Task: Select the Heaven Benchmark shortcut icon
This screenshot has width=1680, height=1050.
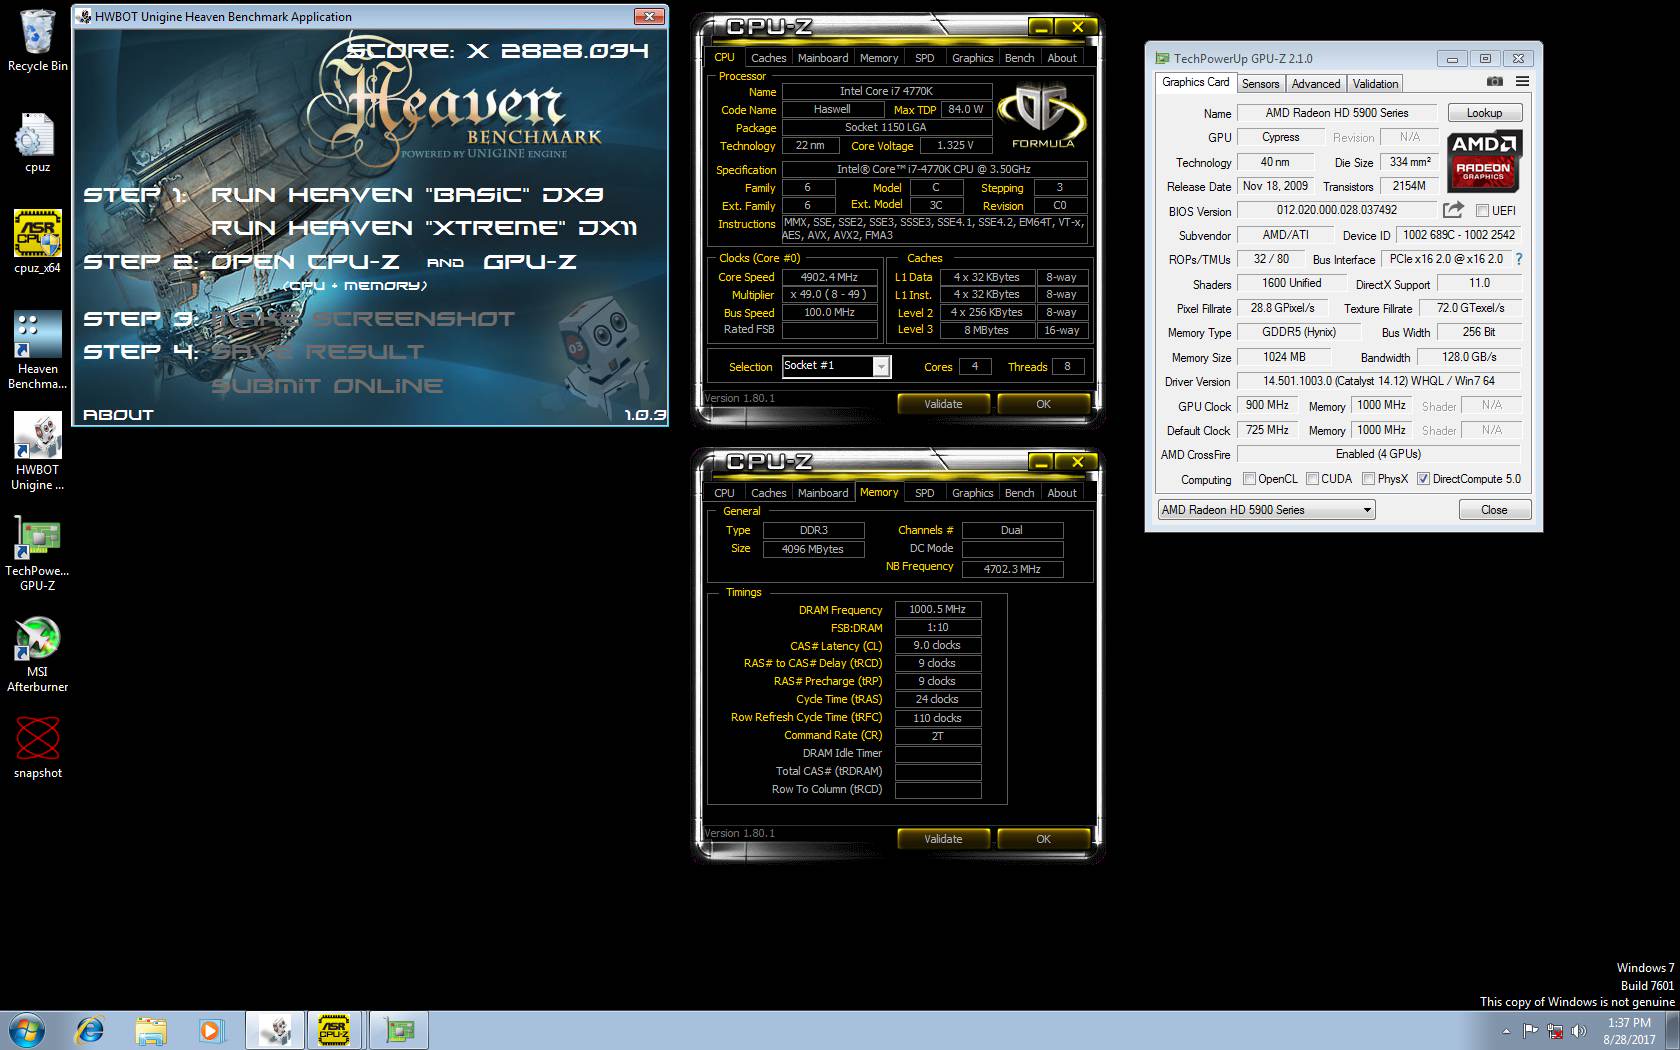Action: [x=37, y=349]
